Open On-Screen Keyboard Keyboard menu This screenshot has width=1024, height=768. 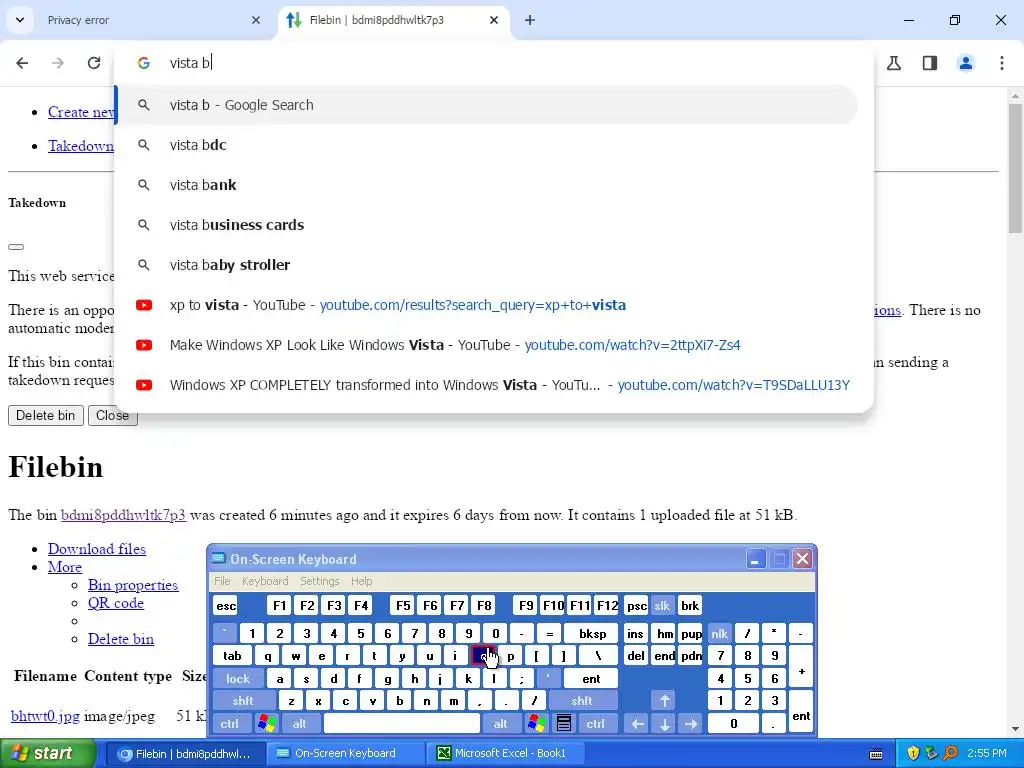coord(265,581)
